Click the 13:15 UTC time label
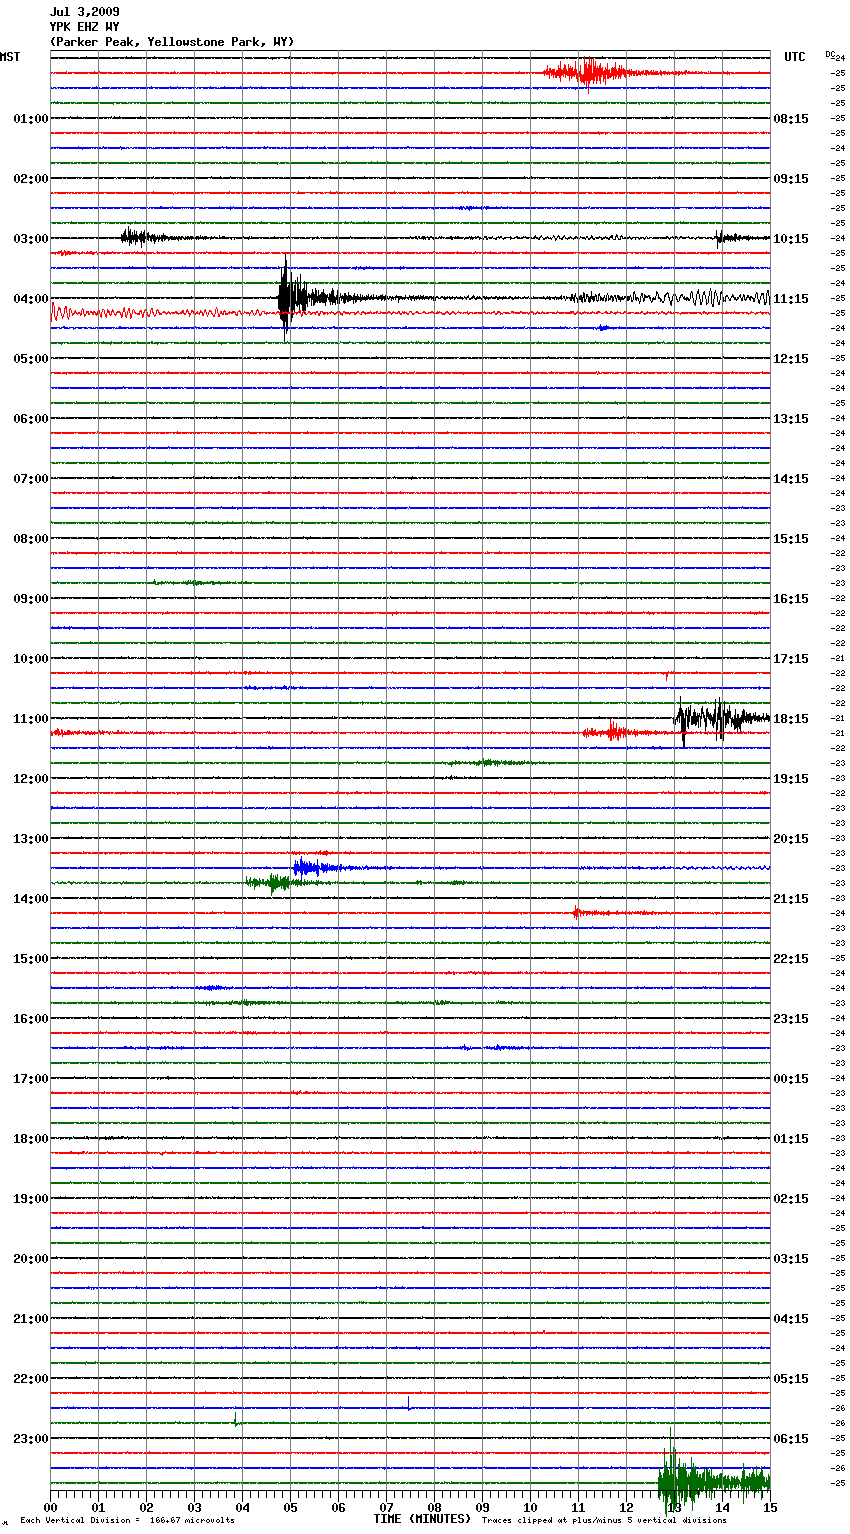850x1534 pixels. click(x=791, y=418)
